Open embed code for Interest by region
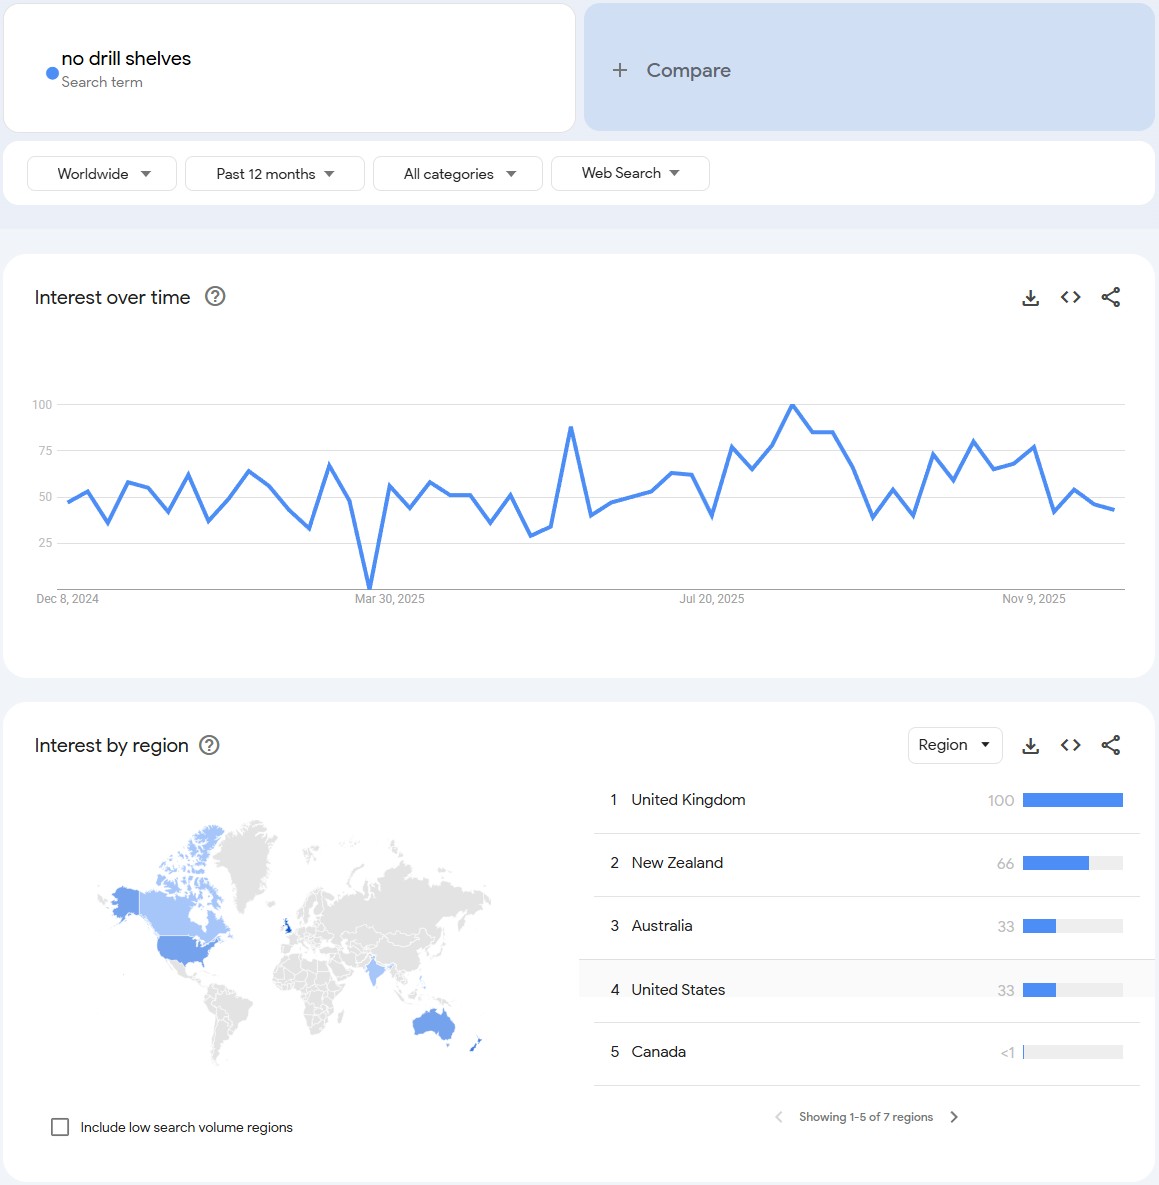Screen dimensions: 1159x1185 click(x=1070, y=745)
